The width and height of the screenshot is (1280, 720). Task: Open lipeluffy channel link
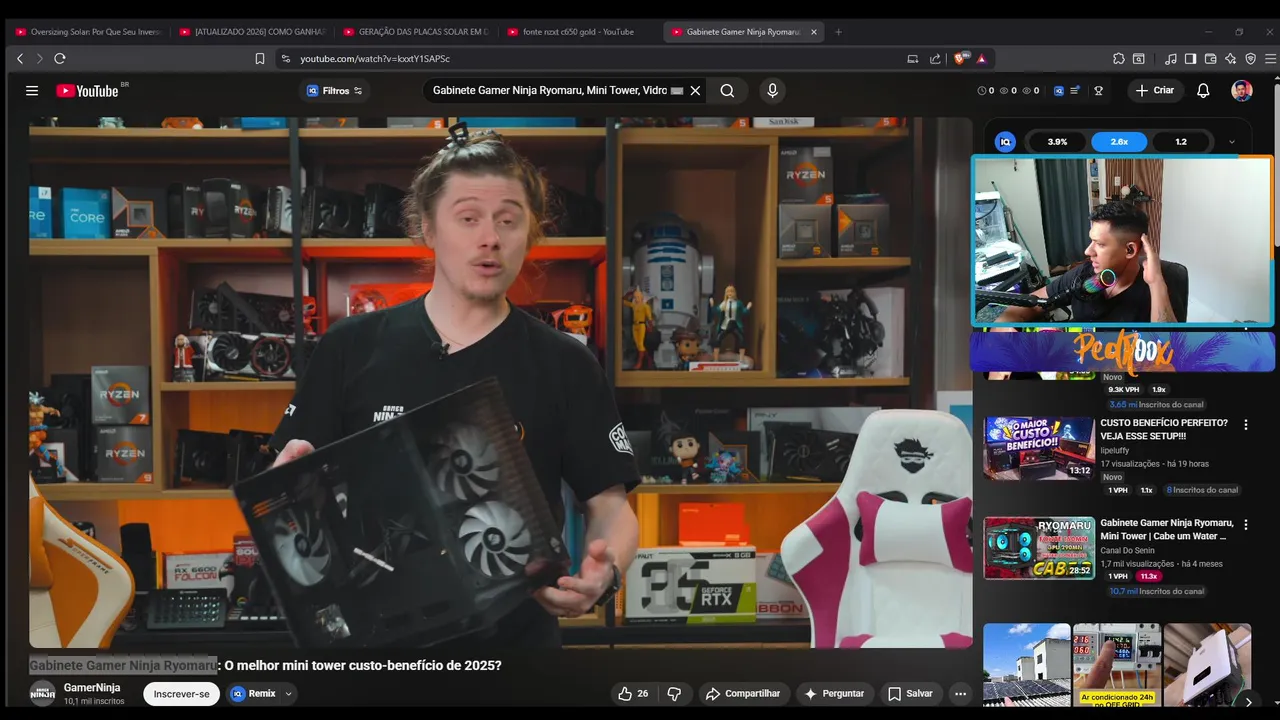coord(1115,450)
